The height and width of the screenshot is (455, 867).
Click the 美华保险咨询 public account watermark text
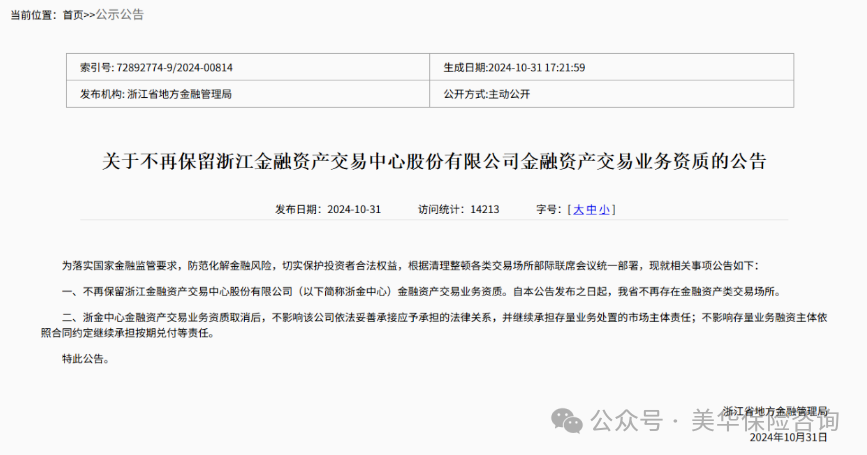point(760,422)
